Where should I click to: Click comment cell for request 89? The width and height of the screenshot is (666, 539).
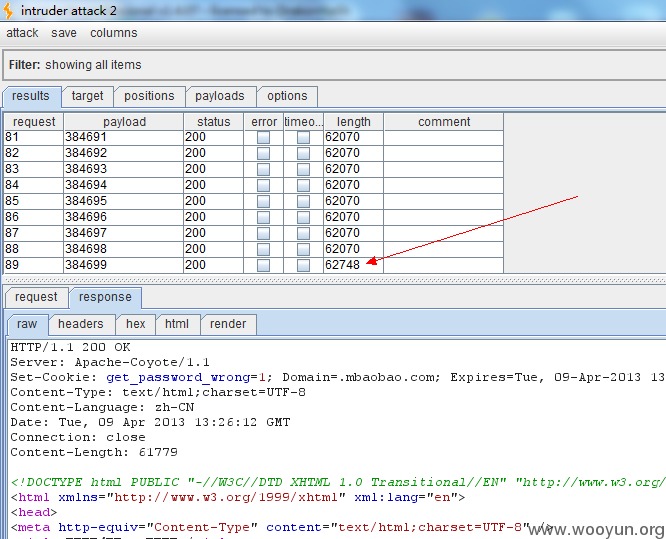[x=443, y=265]
